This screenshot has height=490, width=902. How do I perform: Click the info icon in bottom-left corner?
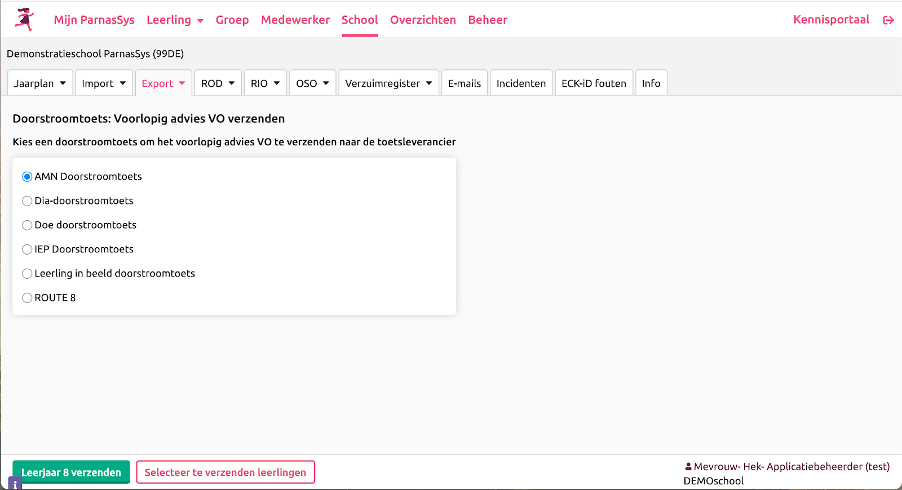coord(15,483)
